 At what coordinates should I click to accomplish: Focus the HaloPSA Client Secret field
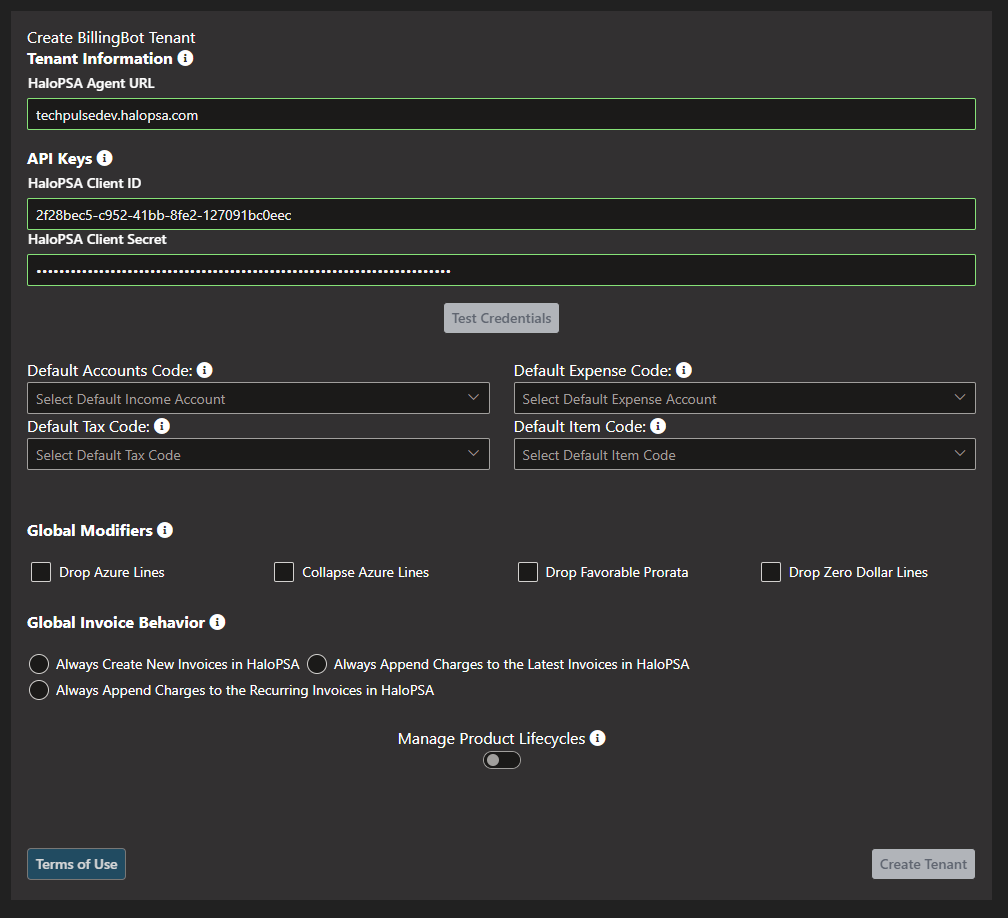pos(501,270)
